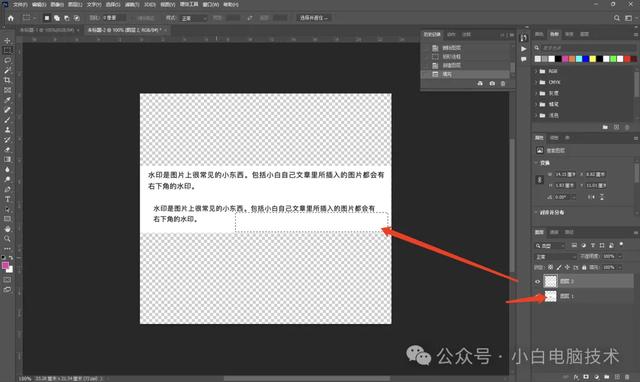Select the Horizontal Type tool
The width and height of the screenshot is (640, 382).
point(7,199)
